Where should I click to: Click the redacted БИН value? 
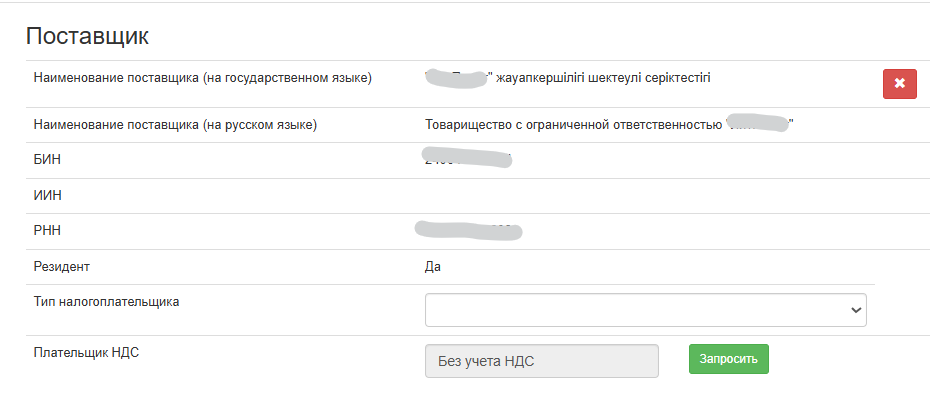tap(467, 158)
